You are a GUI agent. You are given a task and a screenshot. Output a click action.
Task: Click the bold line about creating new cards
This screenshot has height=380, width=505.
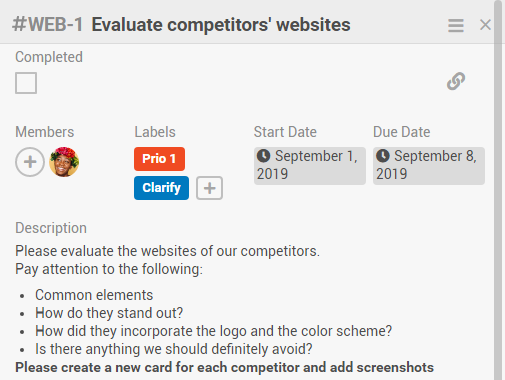pos(224,367)
